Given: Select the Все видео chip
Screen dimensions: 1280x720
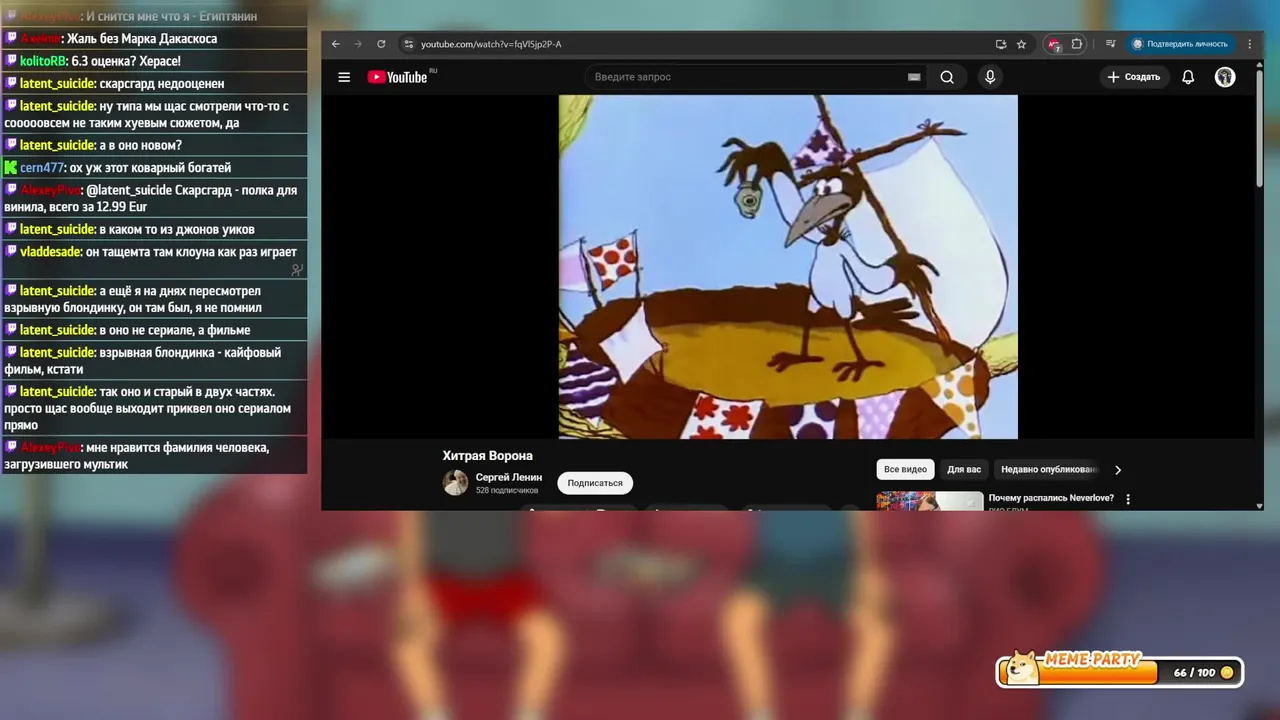Looking at the screenshot, I should 905,469.
